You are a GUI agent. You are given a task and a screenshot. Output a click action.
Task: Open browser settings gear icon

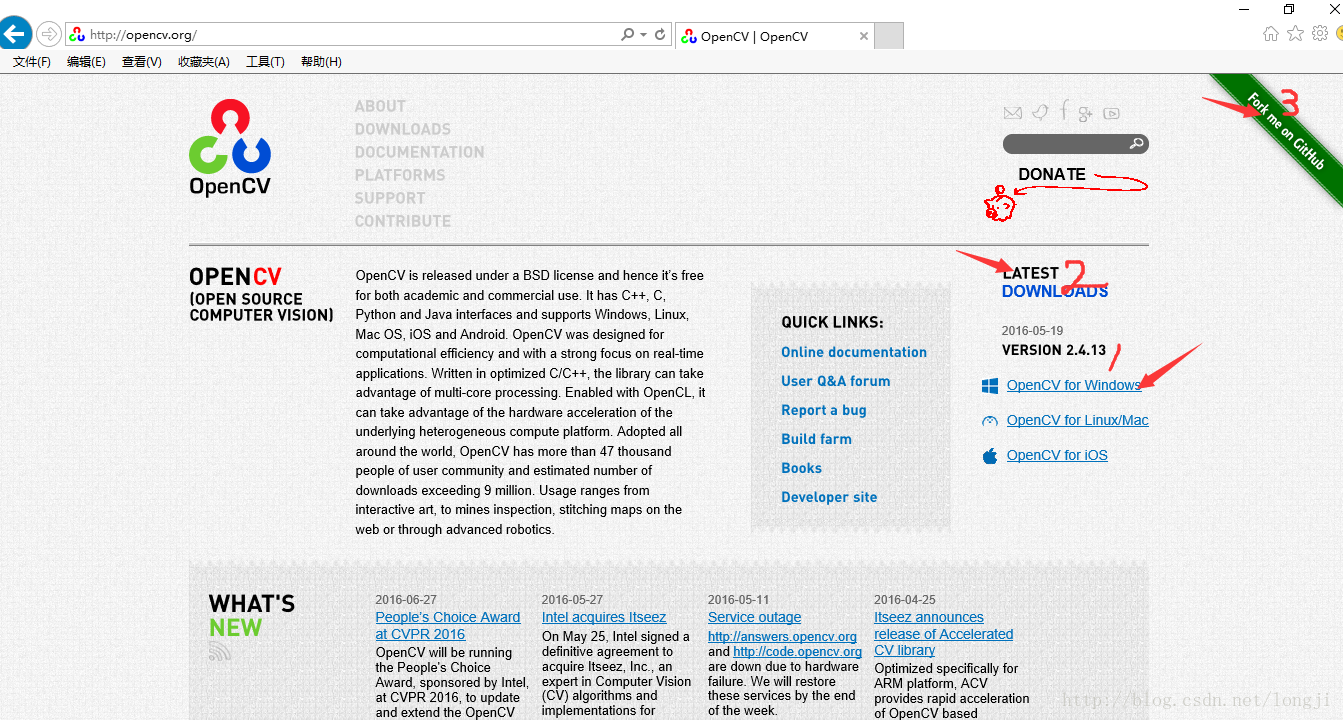[1320, 33]
